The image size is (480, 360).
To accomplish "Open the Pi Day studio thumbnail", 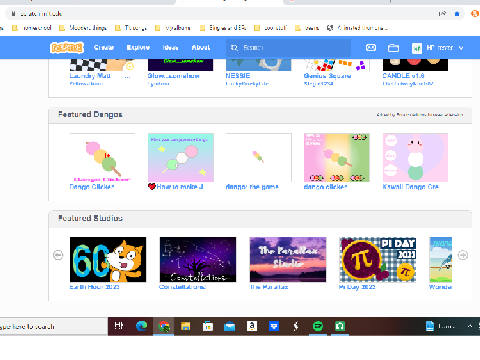I will point(377,260).
